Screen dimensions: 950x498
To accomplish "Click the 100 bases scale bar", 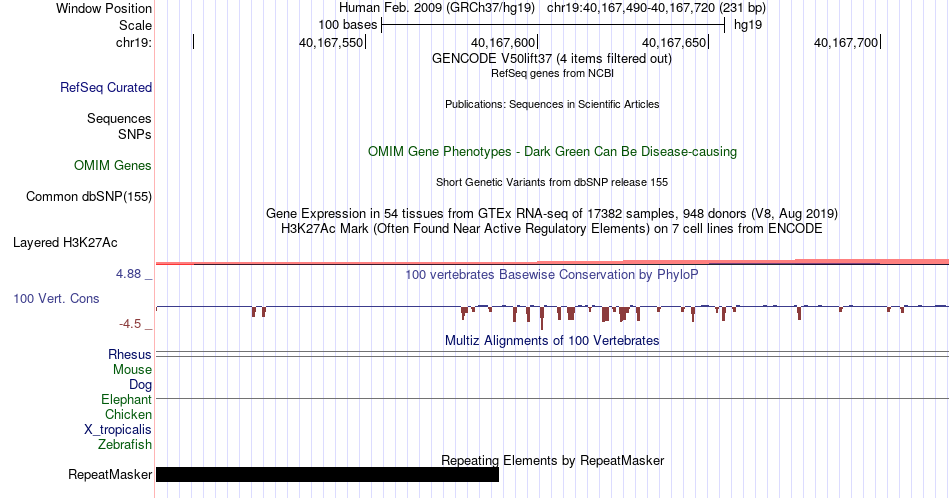I will click(553, 25).
